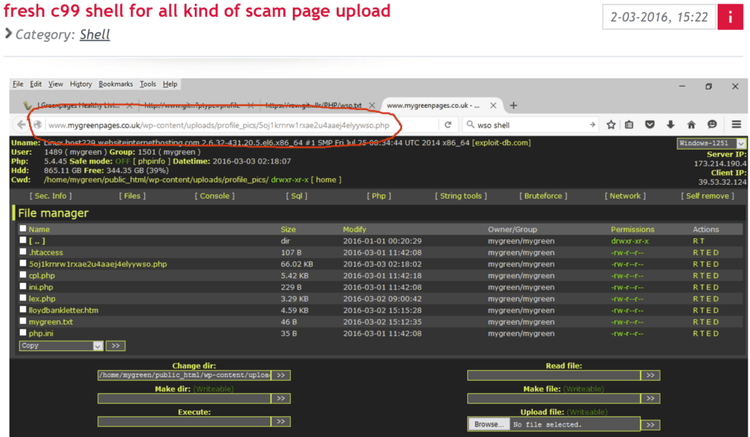Click the bookmark star icon in toolbar
Image resolution: width=750 pixels, height=437 pixels.
[x=611, y=125]
